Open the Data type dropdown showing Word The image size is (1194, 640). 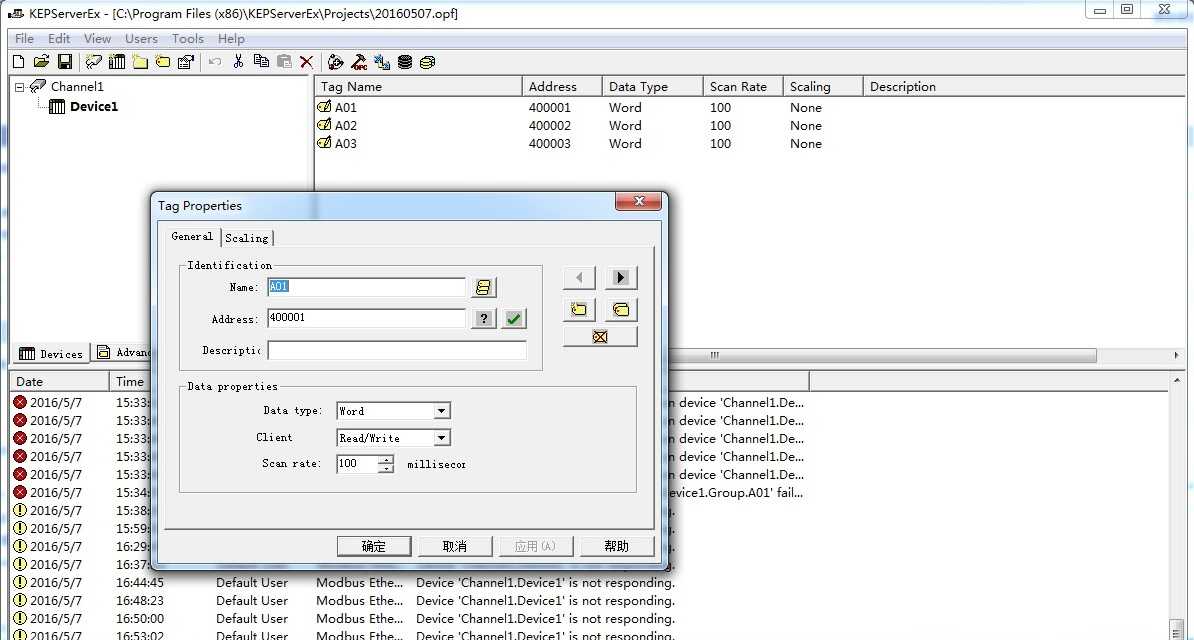(x=442, y=411)
